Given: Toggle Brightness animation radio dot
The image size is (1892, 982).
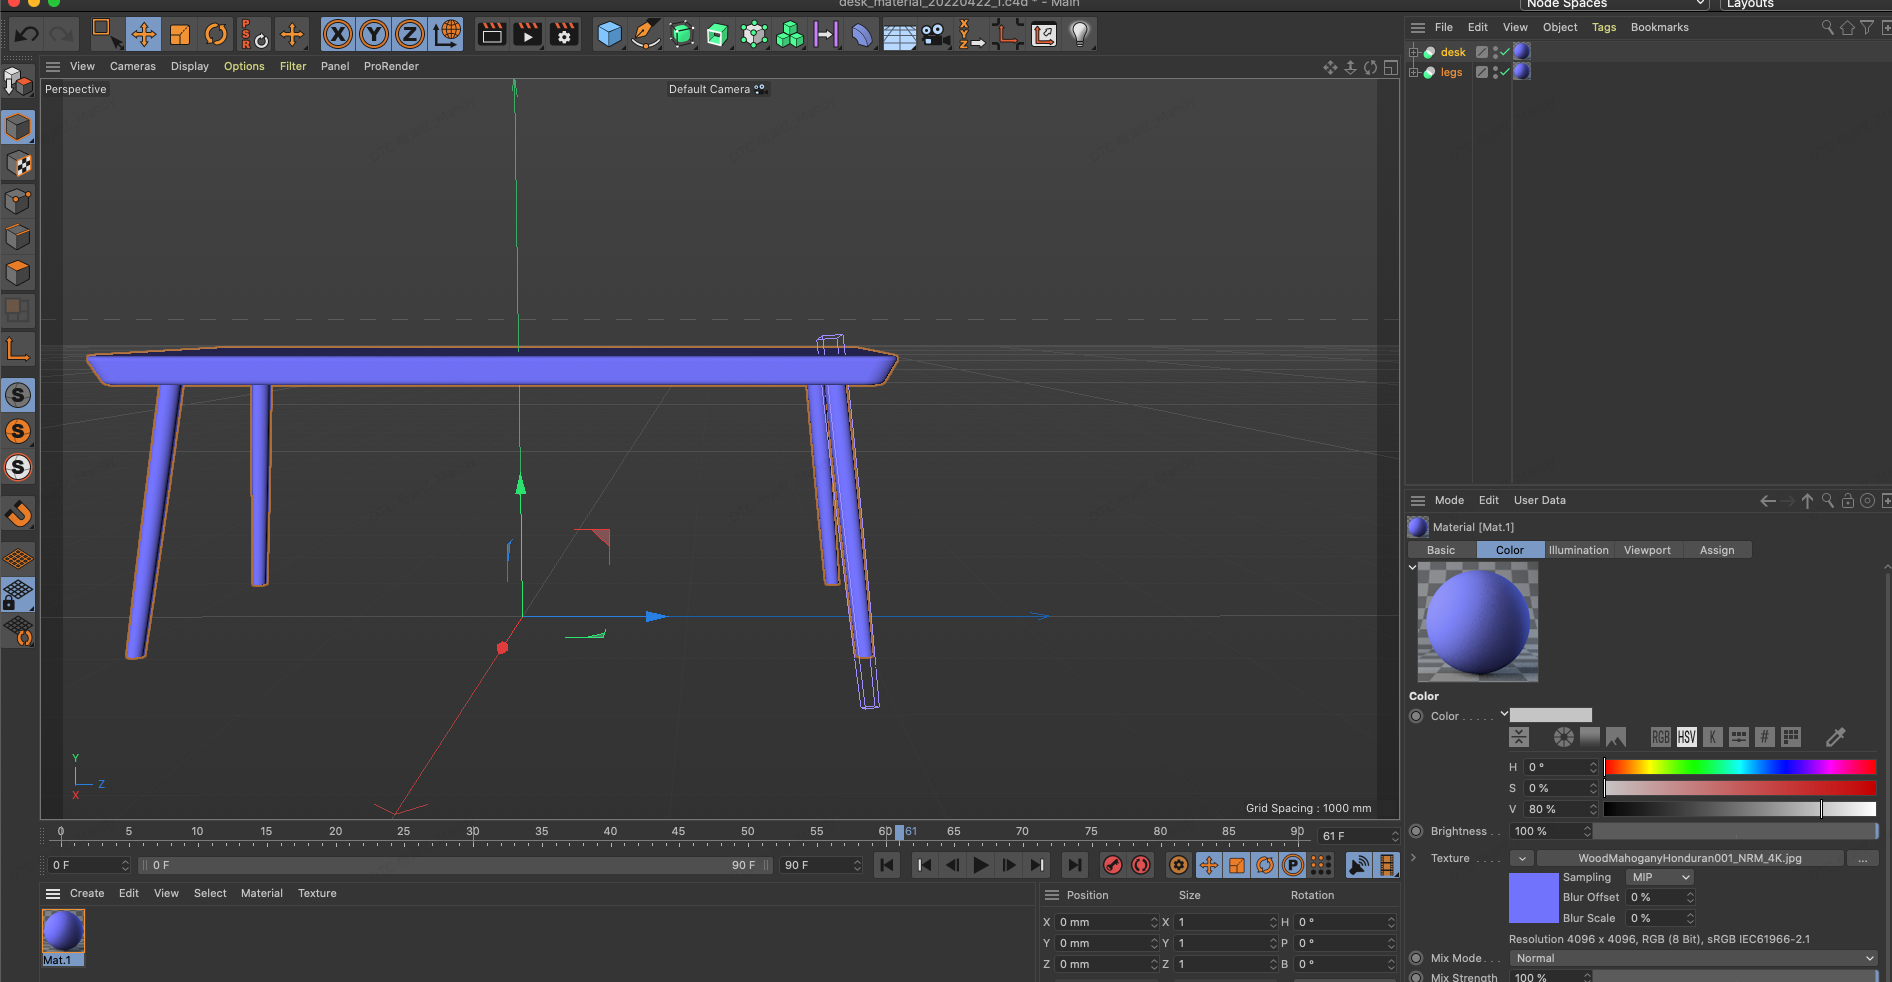Looking at the screenshot, I should pos(1416,831).
